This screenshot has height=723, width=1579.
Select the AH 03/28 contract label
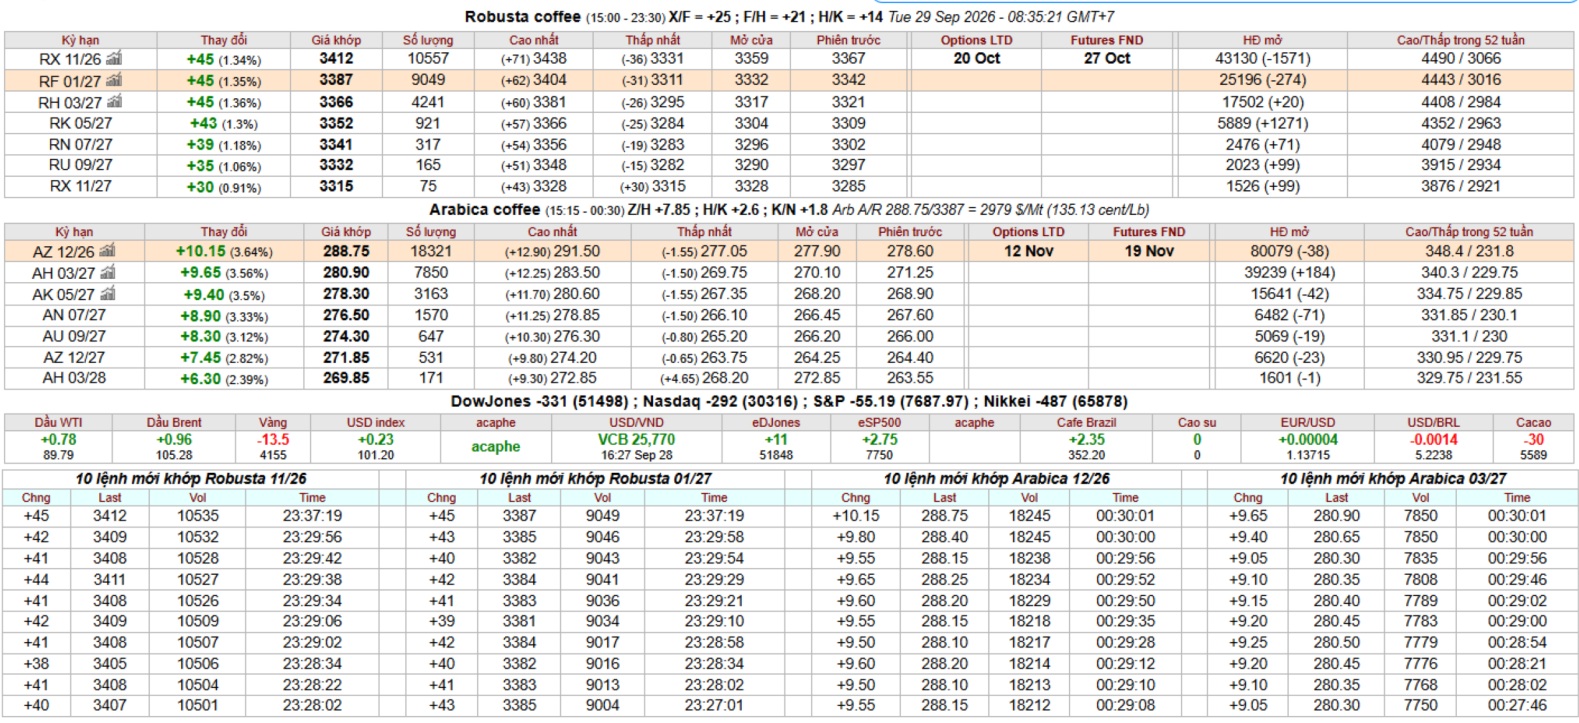click(74, 378)
